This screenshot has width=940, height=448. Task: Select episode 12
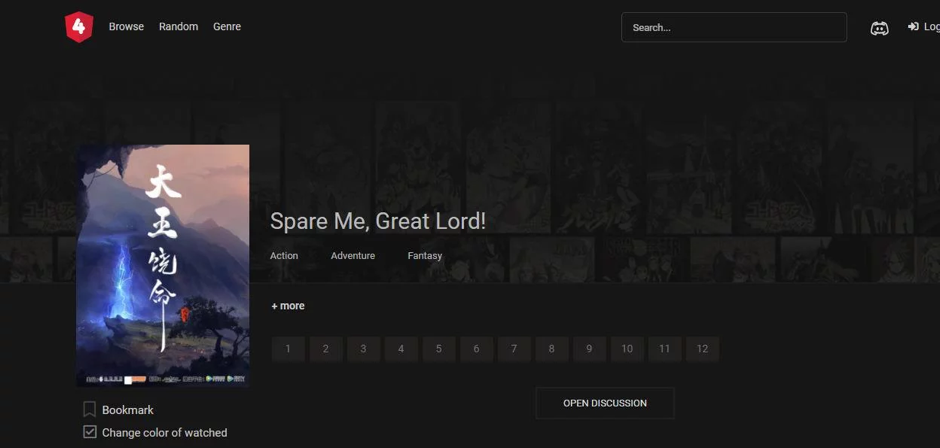[702, 349]
